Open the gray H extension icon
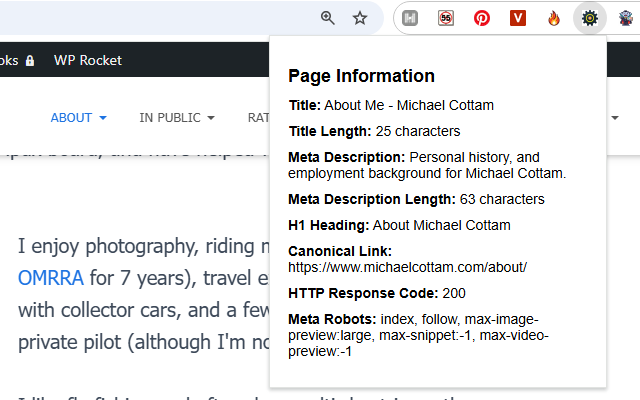This screenshot has width=640, height=400. click(x=410, y=18)
